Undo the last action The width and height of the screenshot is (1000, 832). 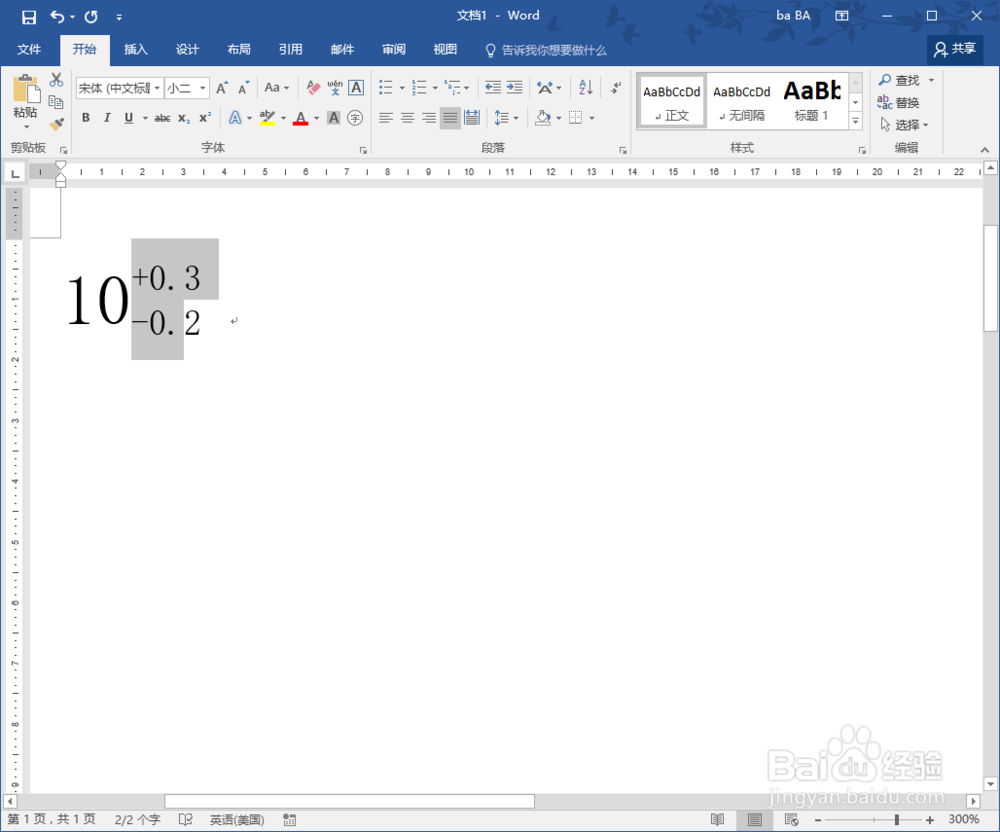pyautogui.click(x=57, y=17)
